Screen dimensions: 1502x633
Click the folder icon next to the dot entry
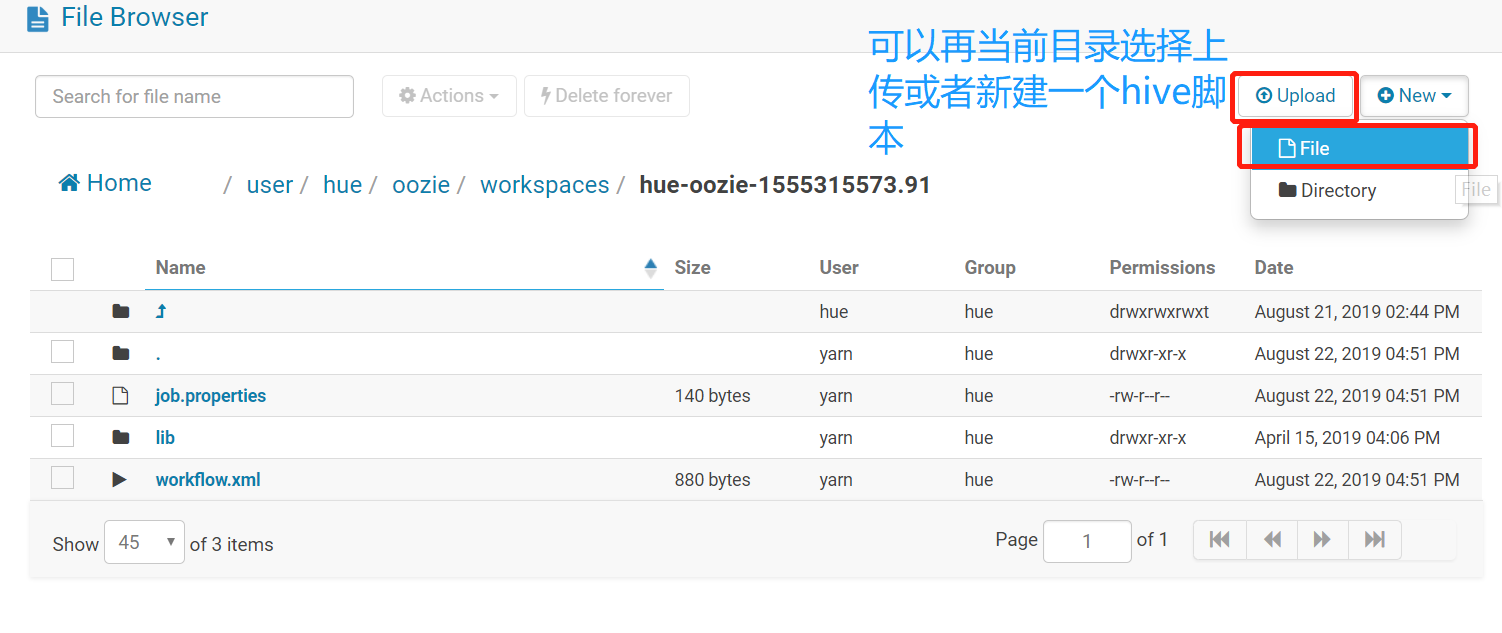121,354
